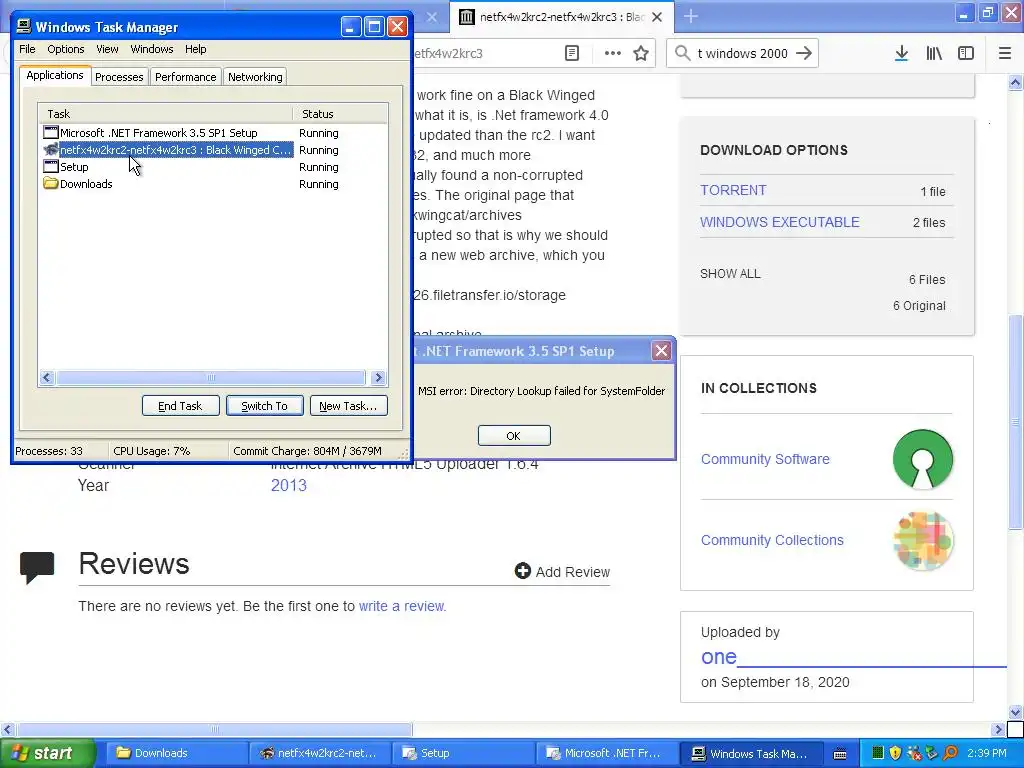Submit search with the arrow button

[x=804, y=53]
